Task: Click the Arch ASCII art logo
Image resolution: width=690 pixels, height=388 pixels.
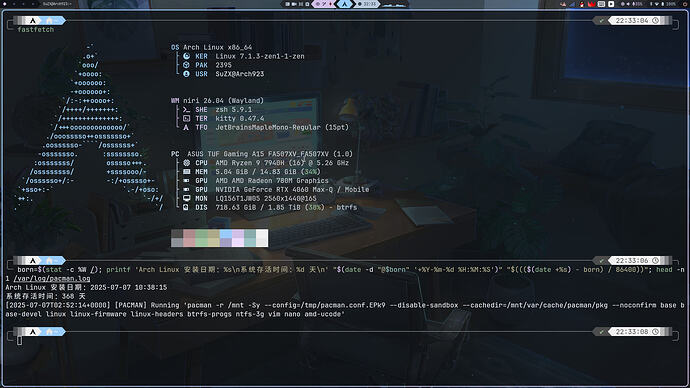Action: click(88, 127)
